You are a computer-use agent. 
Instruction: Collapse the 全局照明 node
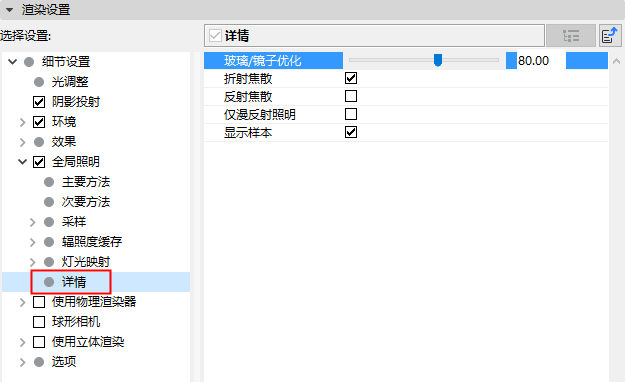coord(23,162)
